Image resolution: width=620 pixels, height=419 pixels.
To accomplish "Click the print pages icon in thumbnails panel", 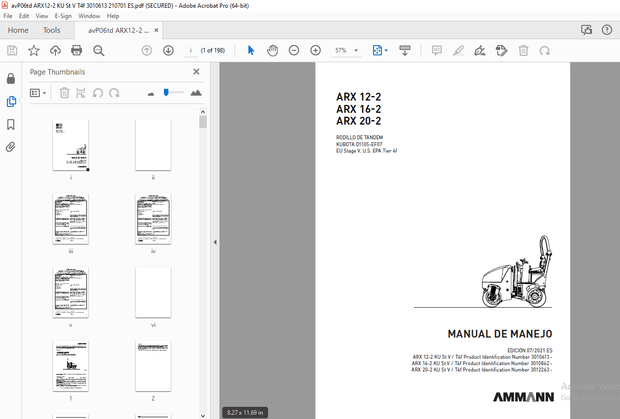I will pyautogui.click(x=81, y=93).
